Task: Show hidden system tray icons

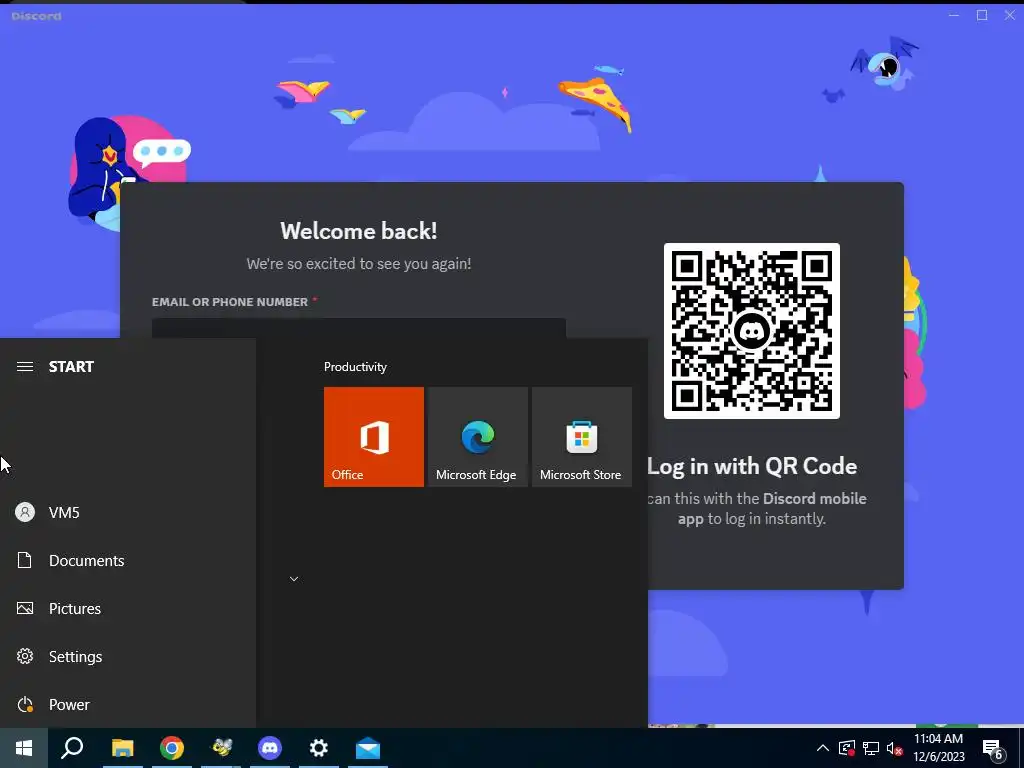Action: [823, 748]
